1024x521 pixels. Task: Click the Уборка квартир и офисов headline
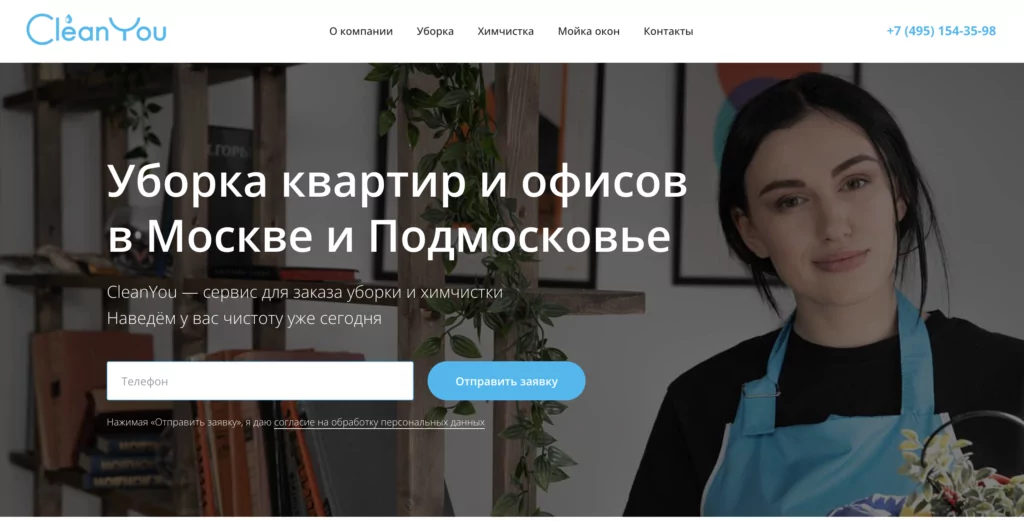[396, 182]
